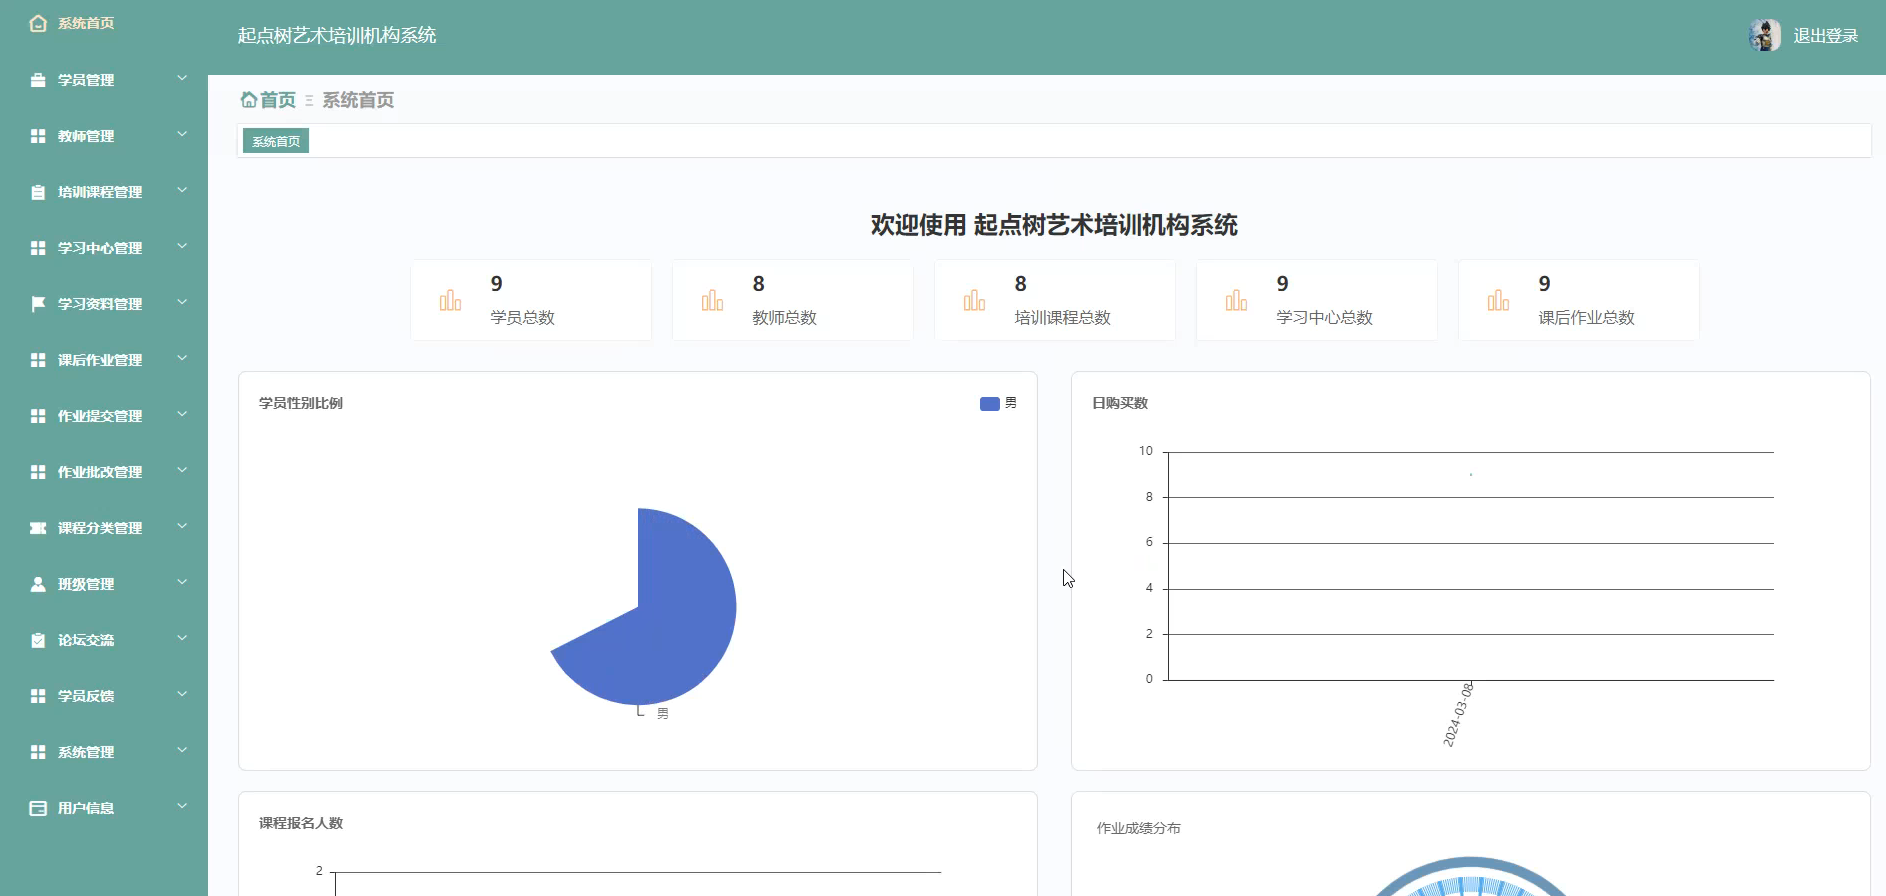Click bar chart icon on 课后作业总数 card
The width and height of the screenshot is (1886, 896).
(1498, 300)
